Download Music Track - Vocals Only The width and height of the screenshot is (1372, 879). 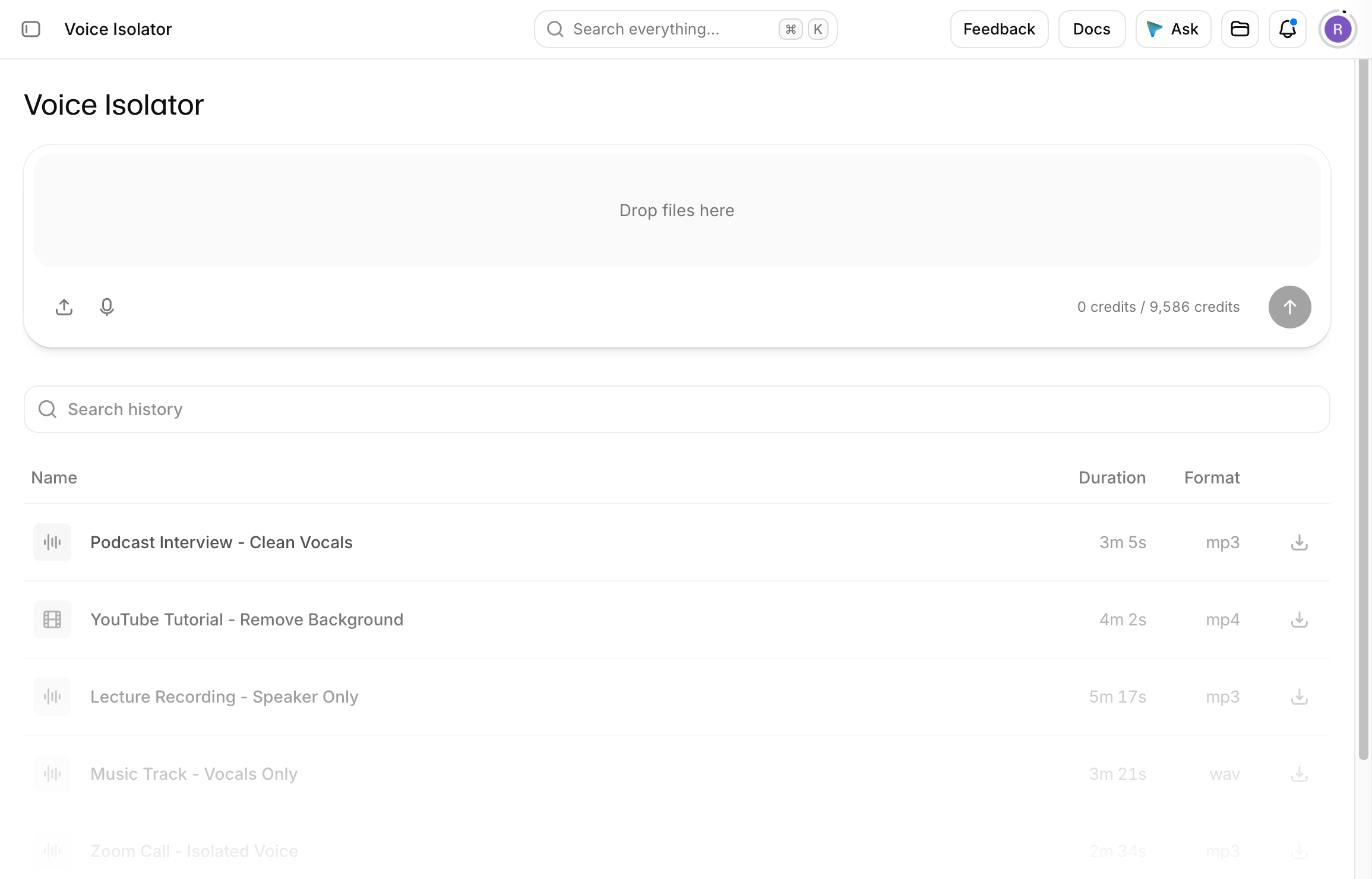tap(1299, 773)
